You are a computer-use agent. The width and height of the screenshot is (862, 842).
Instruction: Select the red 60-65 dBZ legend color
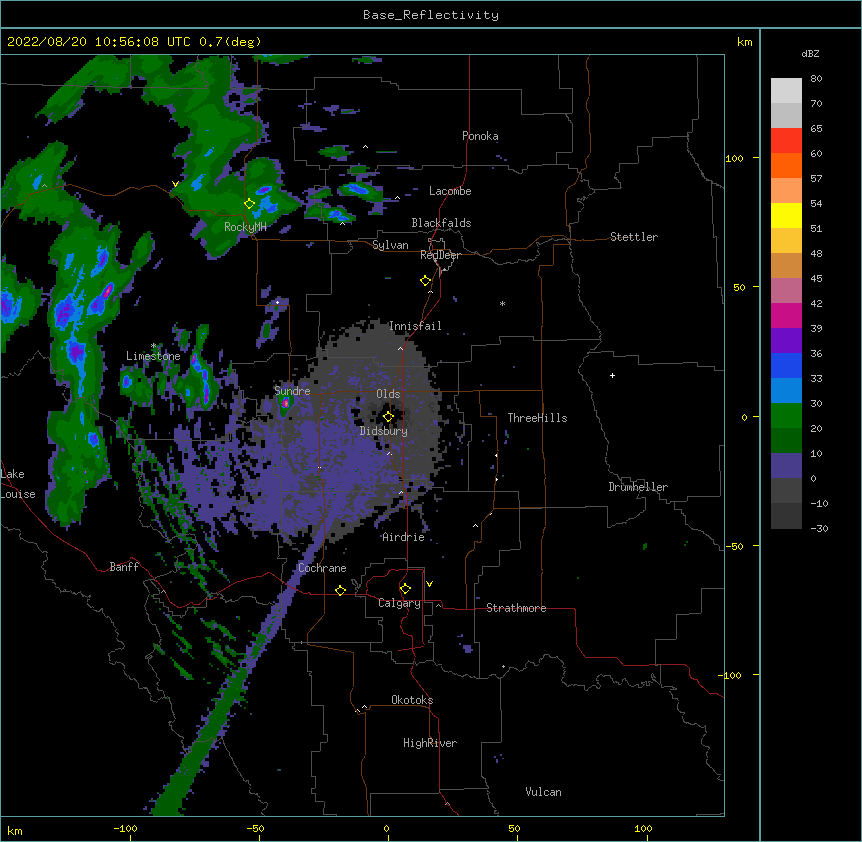(x=786, y=141)
